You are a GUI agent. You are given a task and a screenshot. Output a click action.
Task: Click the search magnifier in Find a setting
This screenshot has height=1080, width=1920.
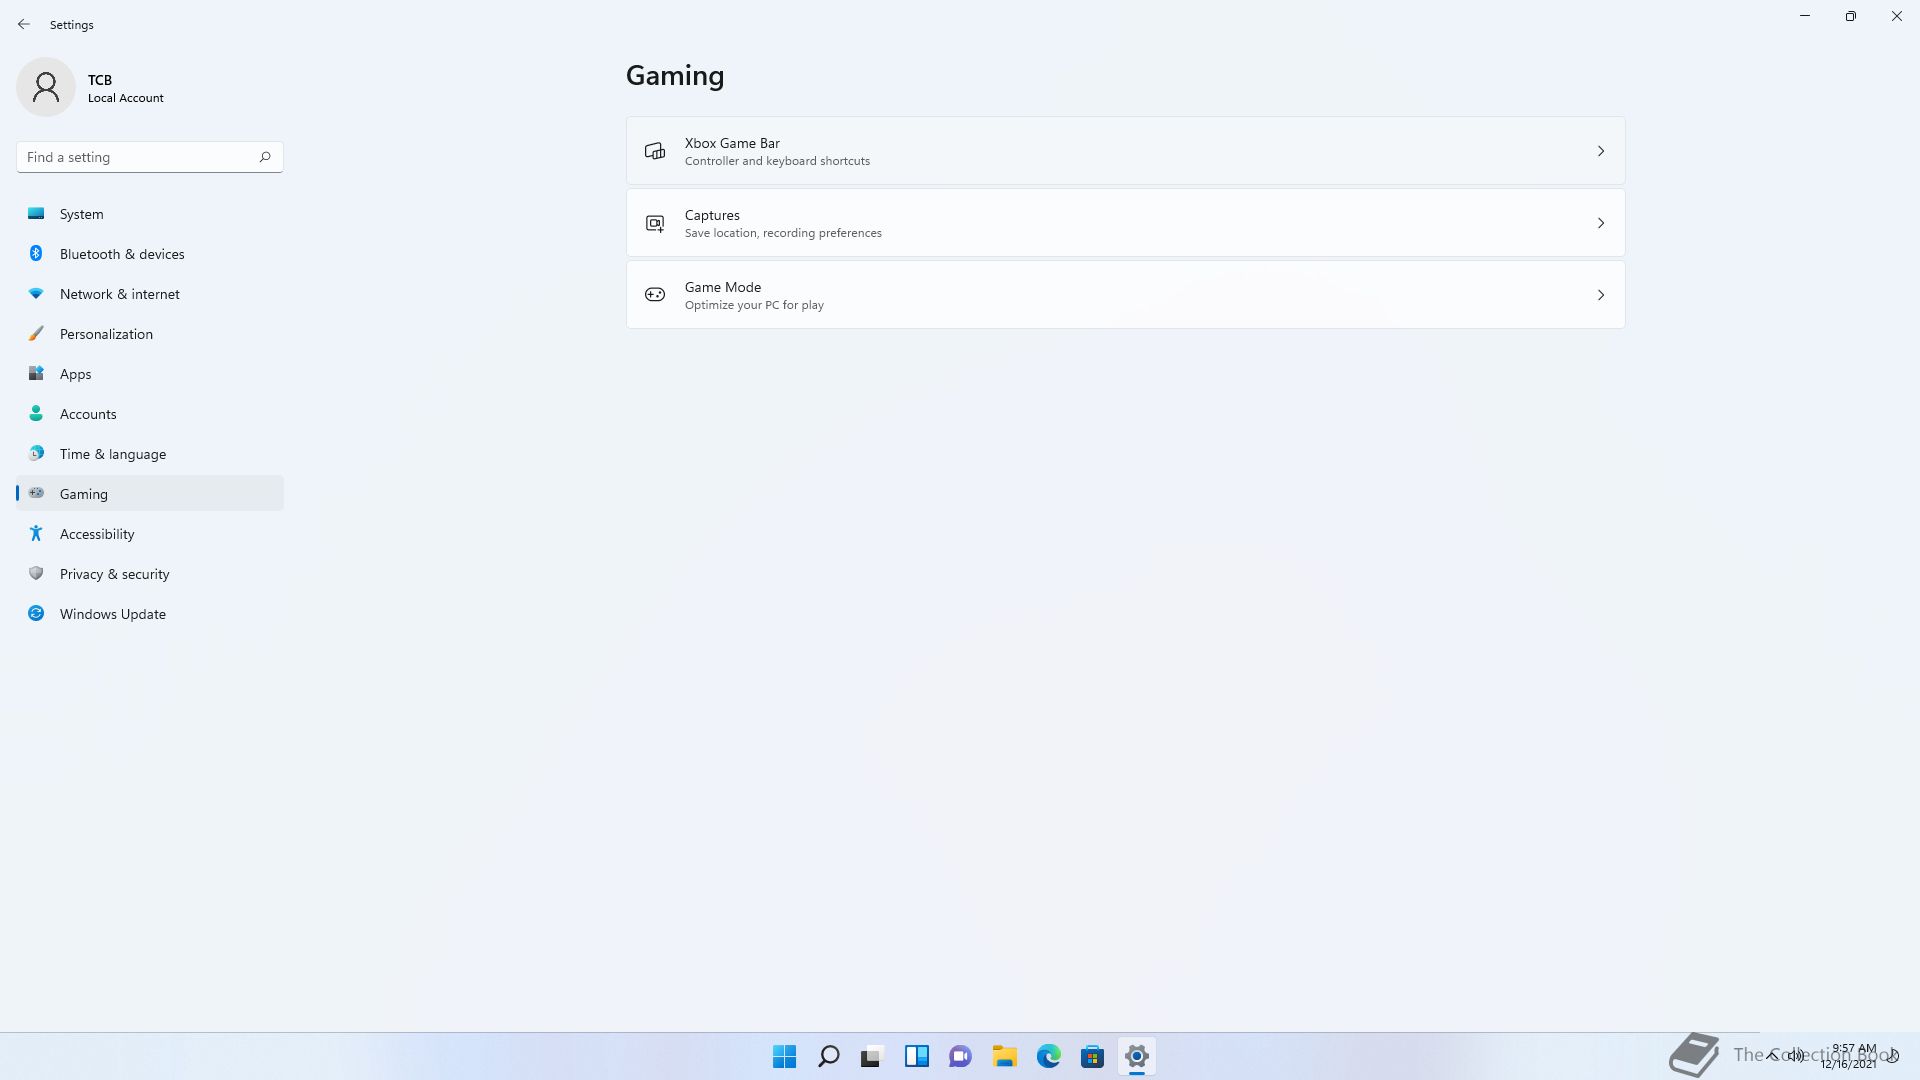[265, 157]
